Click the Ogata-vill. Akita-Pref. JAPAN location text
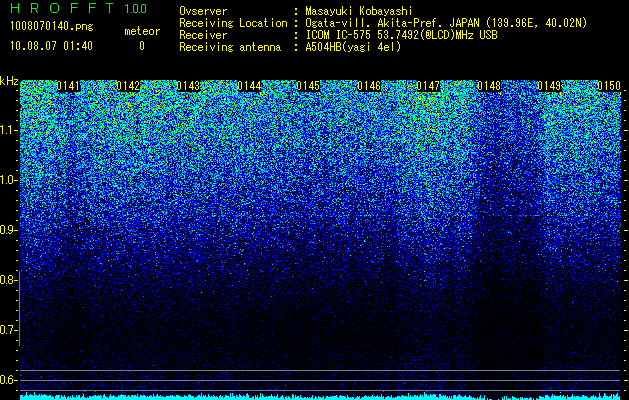This screenshot has width=629, height=400. pos(446,23)
